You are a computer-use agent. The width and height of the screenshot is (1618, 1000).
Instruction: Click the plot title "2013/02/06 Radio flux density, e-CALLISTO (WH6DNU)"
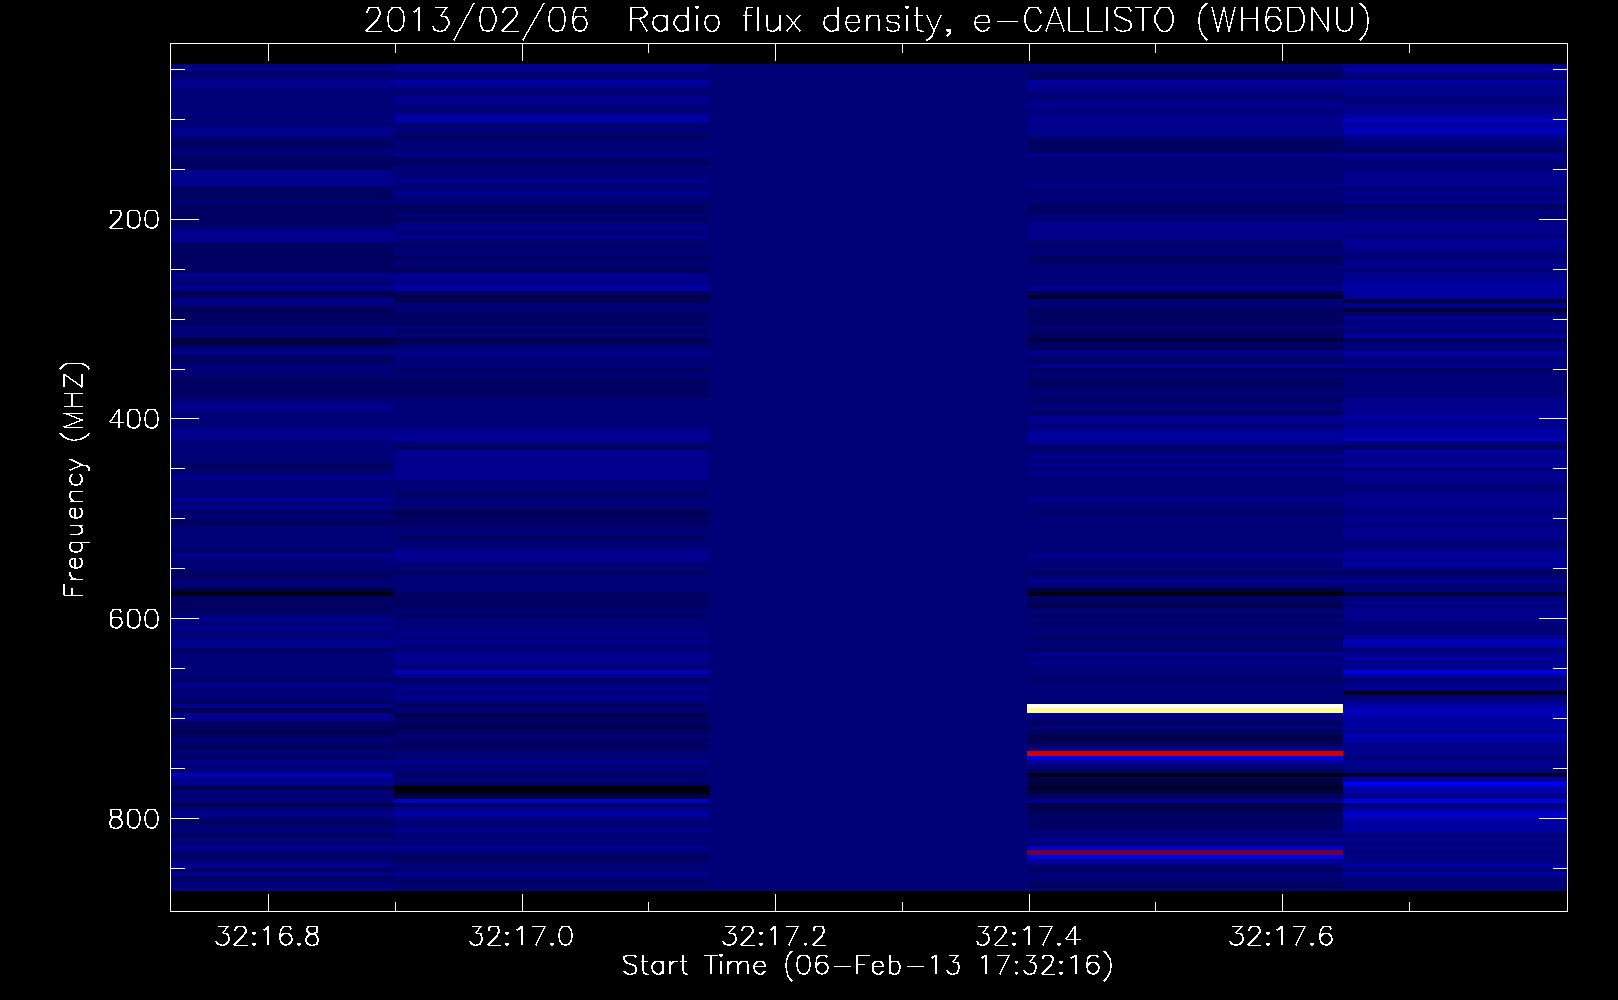(x=867, y=21)
